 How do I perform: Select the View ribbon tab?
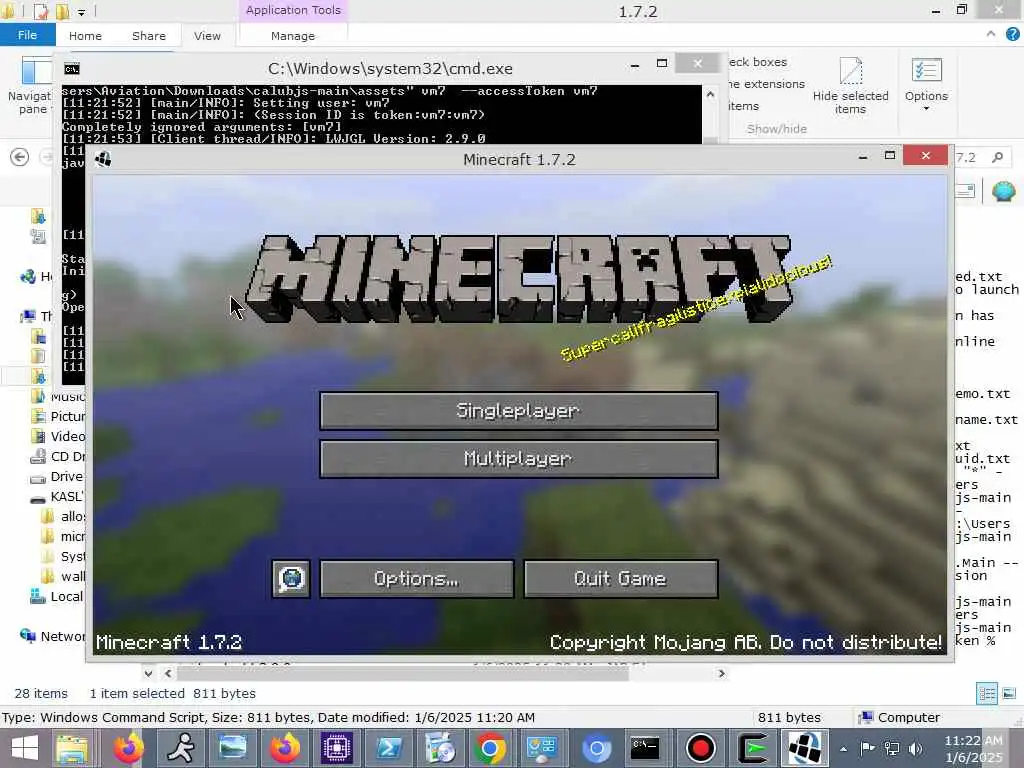[x=207, y=36]
